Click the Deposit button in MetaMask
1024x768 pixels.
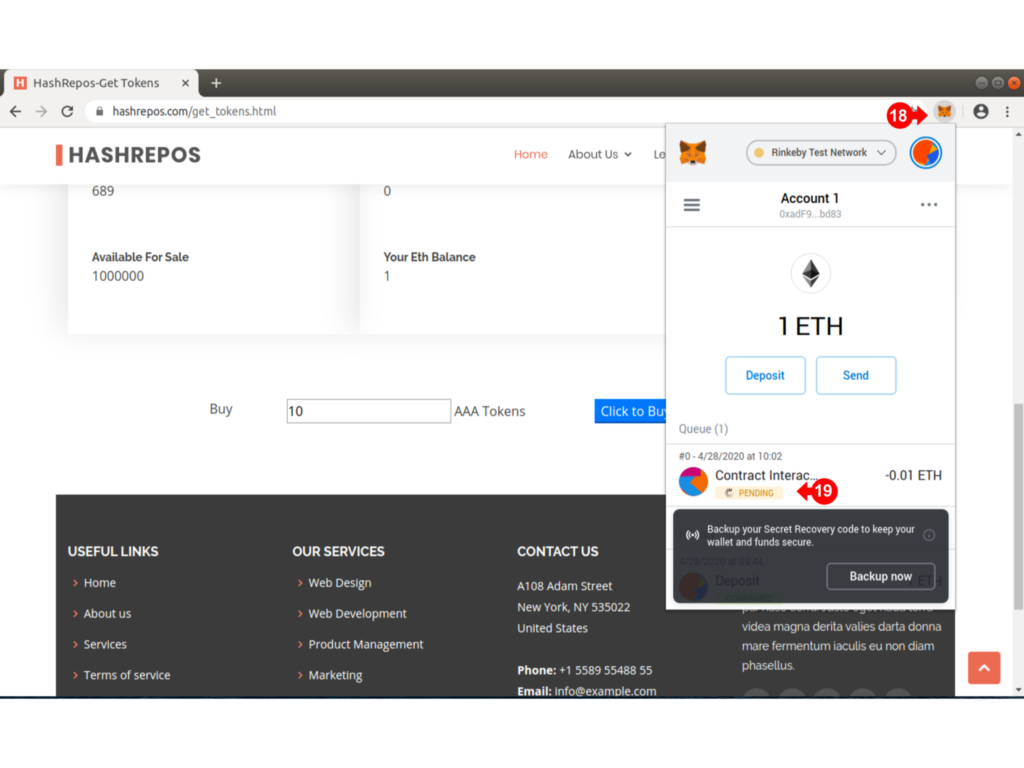[765, 376]
